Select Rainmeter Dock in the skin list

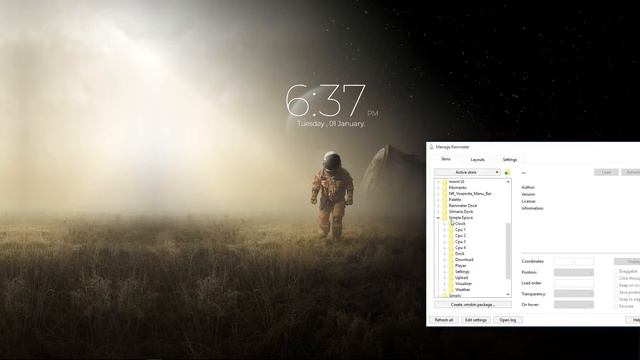pos(462,206)
